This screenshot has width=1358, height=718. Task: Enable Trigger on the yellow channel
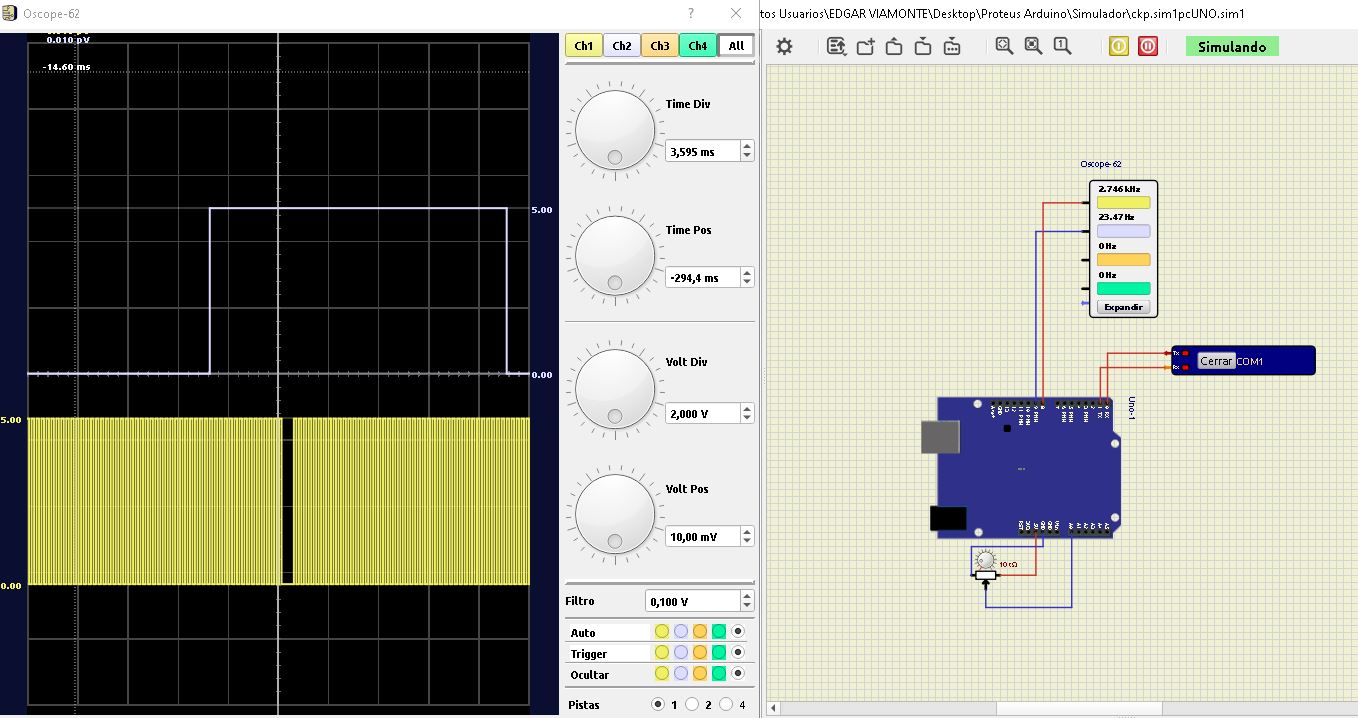pyautogui.click(x=661, y=653)
